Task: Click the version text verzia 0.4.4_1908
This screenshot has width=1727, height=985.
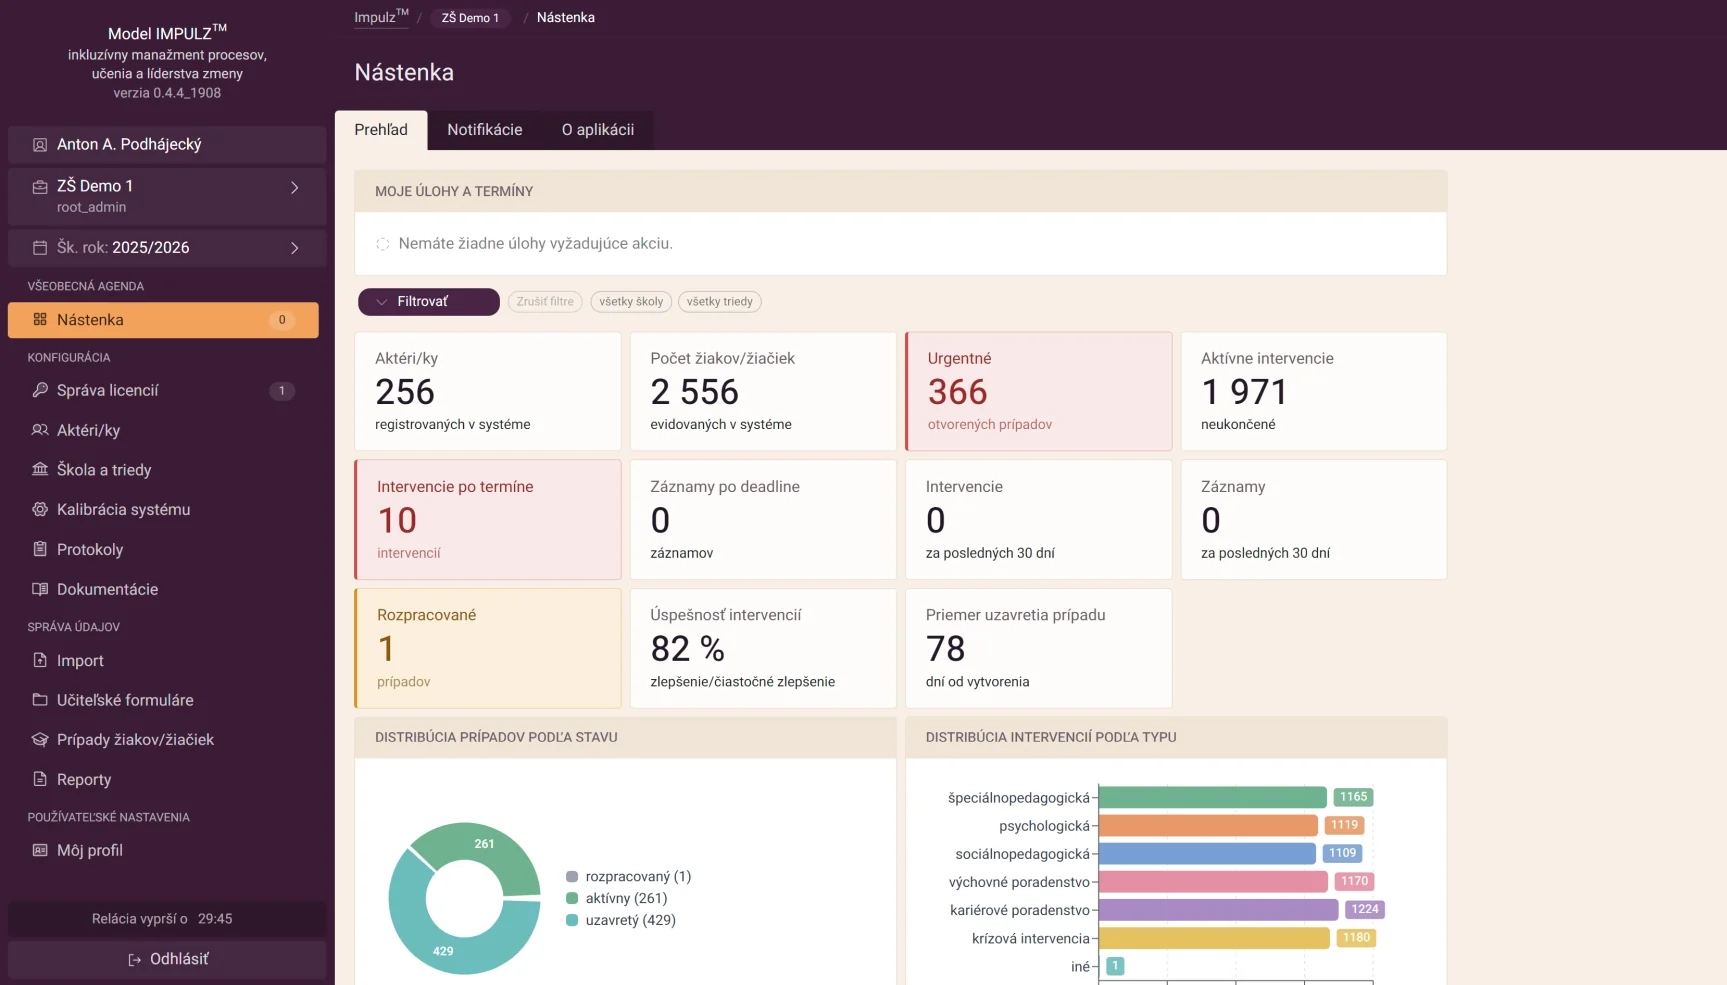Action: (x=167, y=93)
